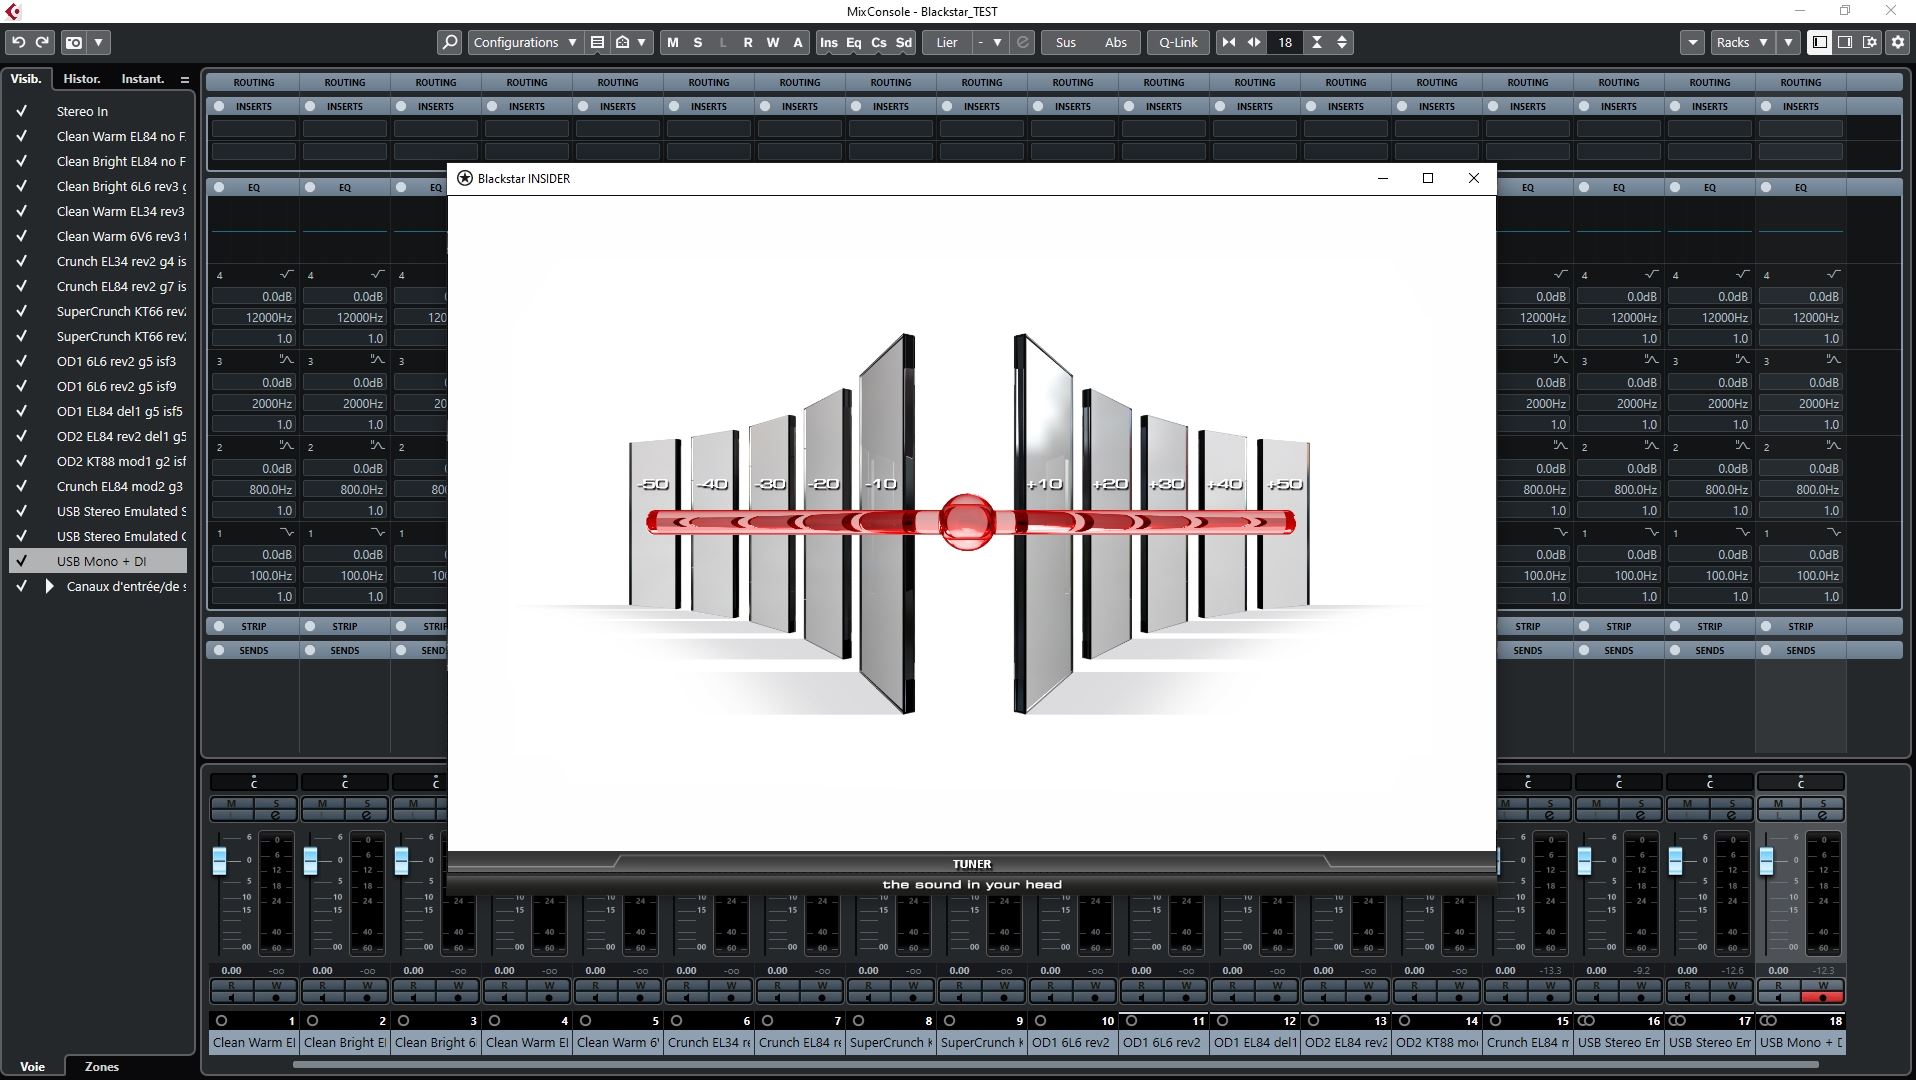Open the window layout setup icon
The image size is (1916, 1080).
pyautogui.click(x=1870, y=42)
